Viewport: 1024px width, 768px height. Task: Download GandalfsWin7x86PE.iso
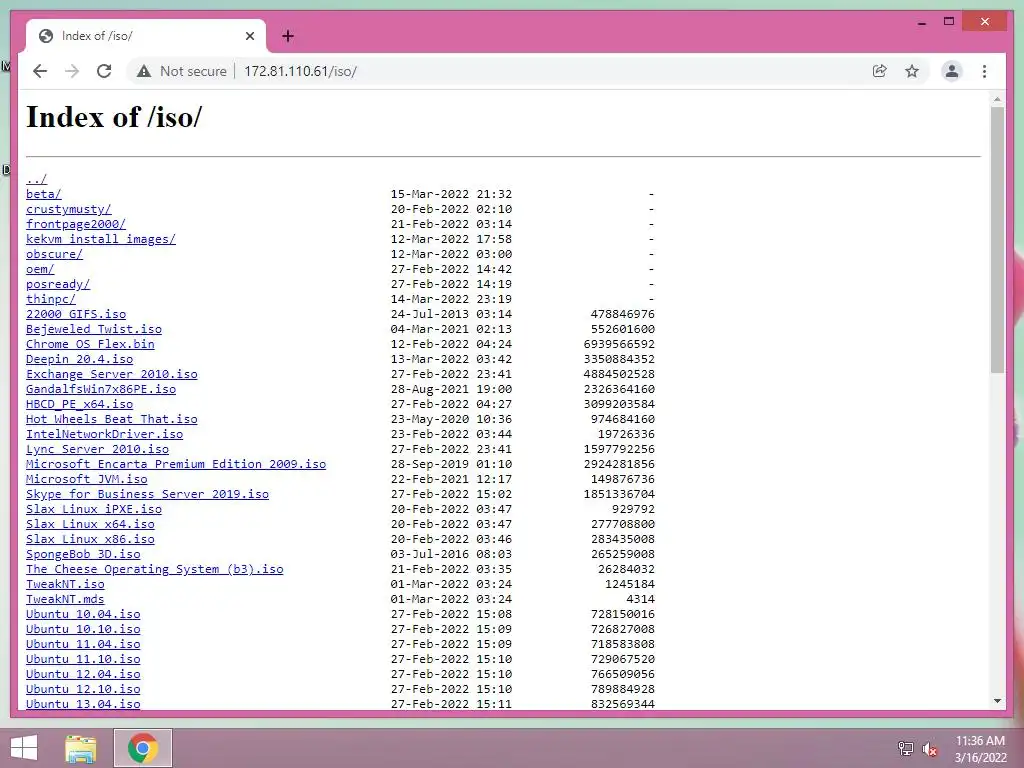coord(101,389)
